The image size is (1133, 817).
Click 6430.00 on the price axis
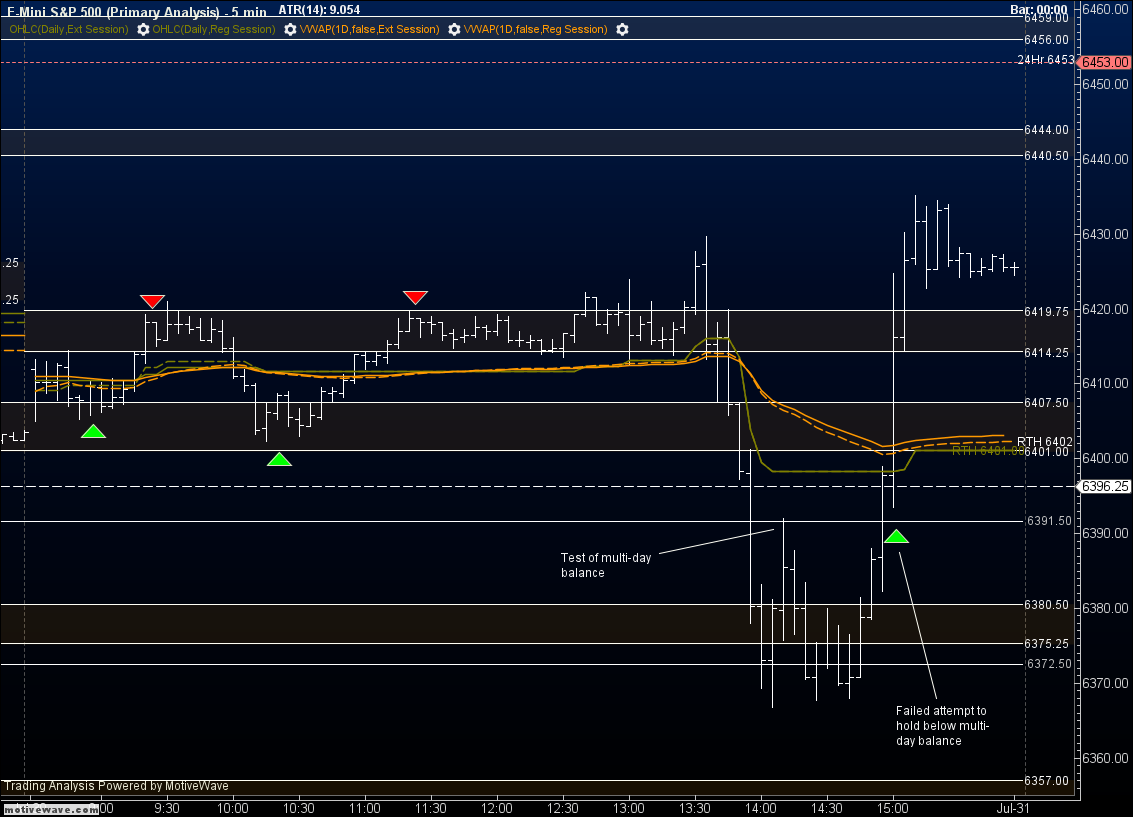pos(1105,234)
